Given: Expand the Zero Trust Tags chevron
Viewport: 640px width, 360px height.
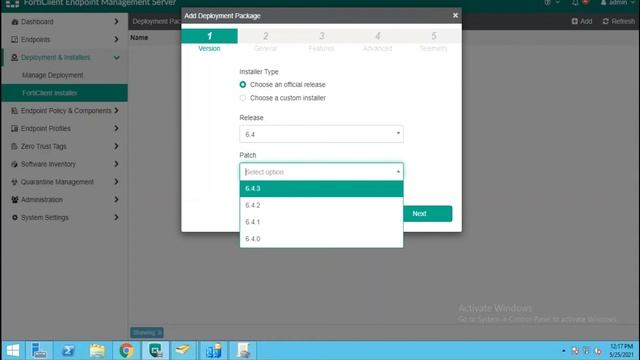Looking at the screenshot, I should pos(116,146).
